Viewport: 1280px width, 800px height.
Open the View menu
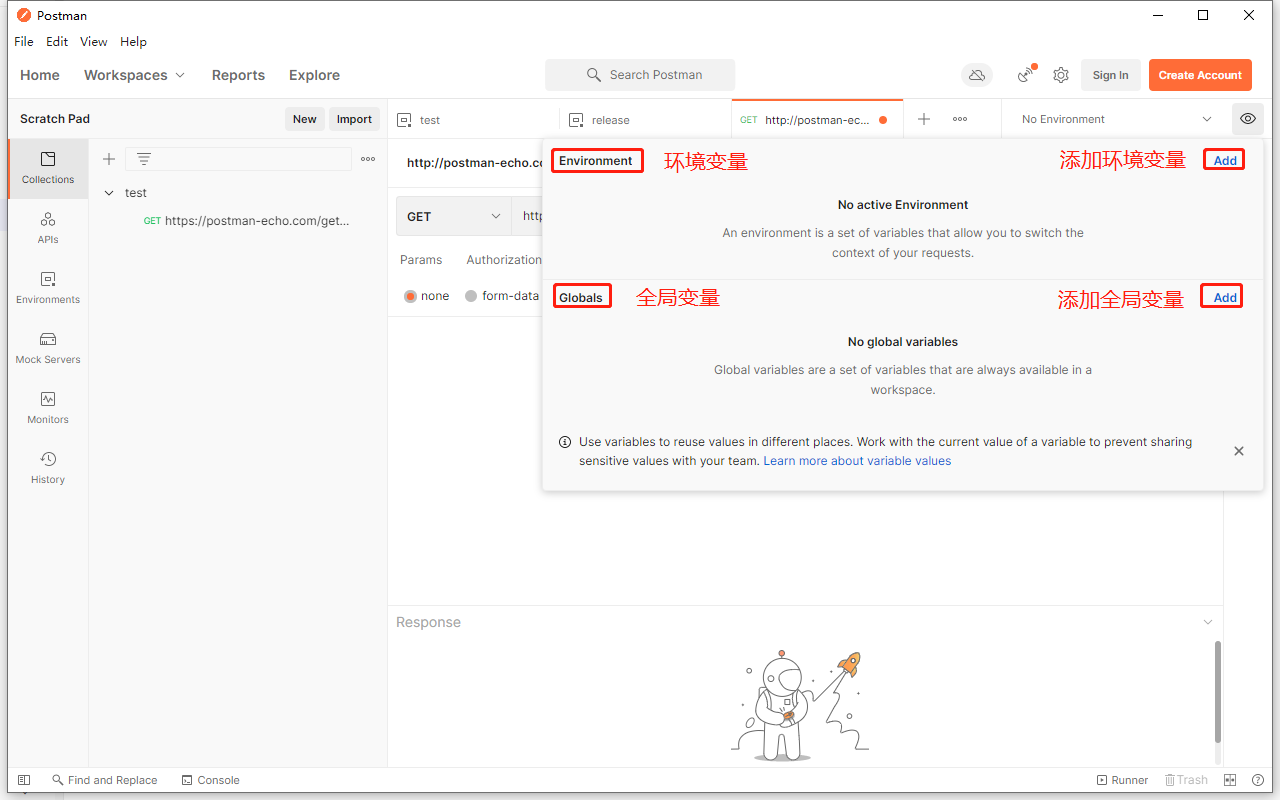click(94, 42)
